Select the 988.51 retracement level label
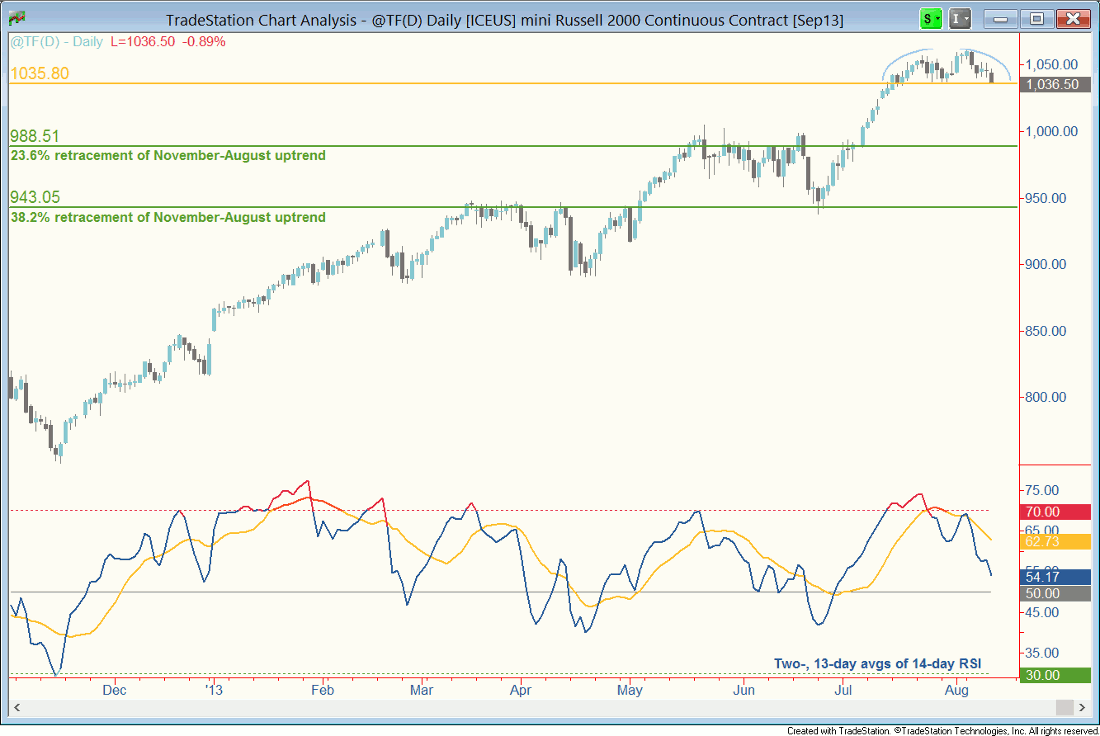This screenshot has width=1100, height=736. [x=35, y=136]
